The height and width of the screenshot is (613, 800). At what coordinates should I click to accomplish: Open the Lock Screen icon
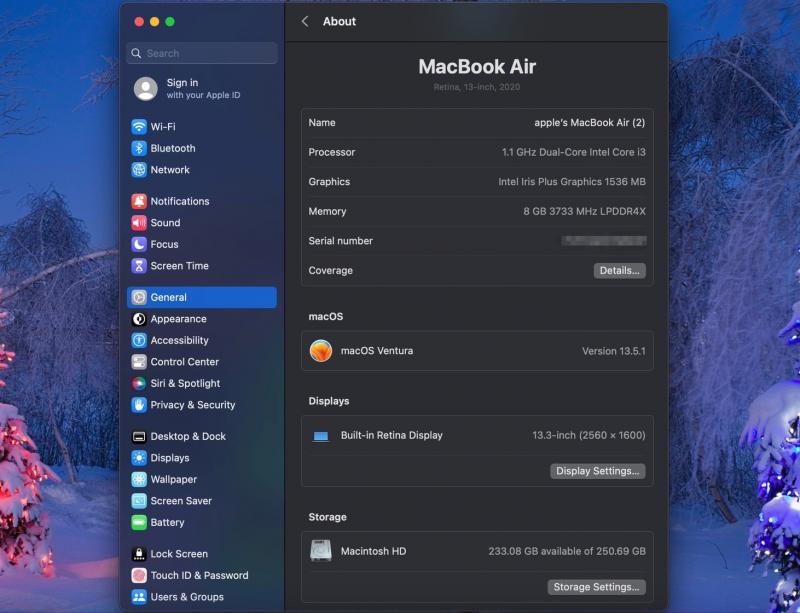139,553
